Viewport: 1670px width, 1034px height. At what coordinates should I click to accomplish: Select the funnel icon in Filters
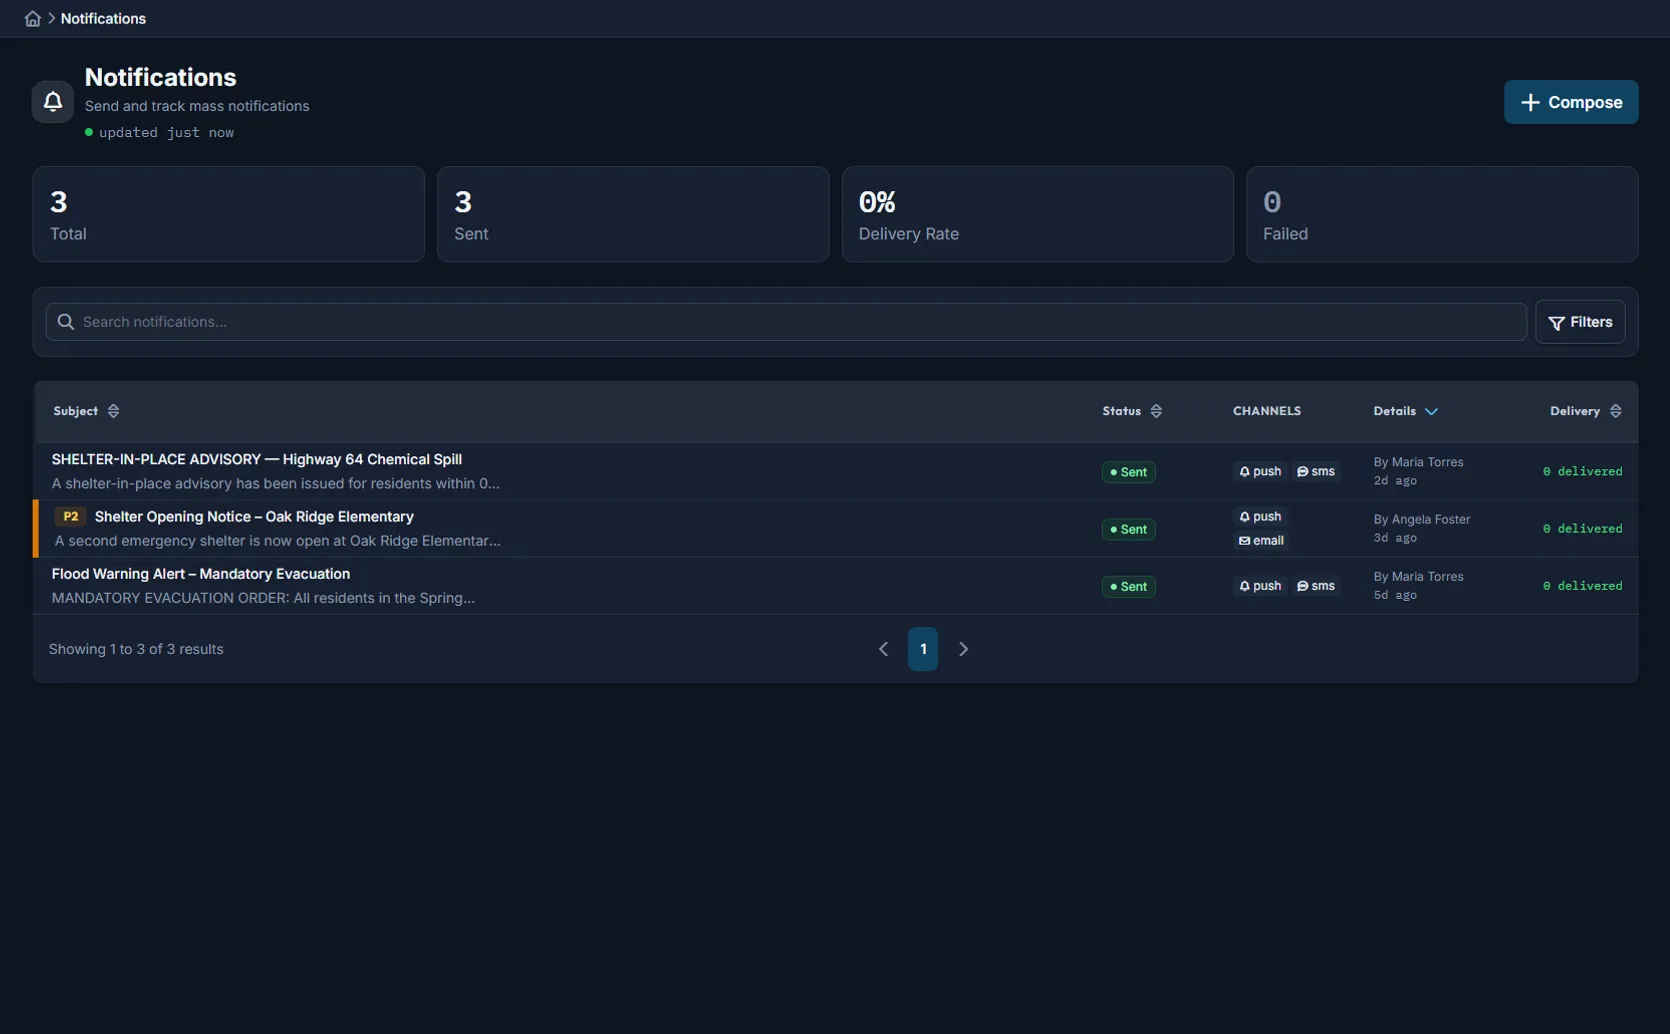pyautogui.click(x=1556, y=323)
